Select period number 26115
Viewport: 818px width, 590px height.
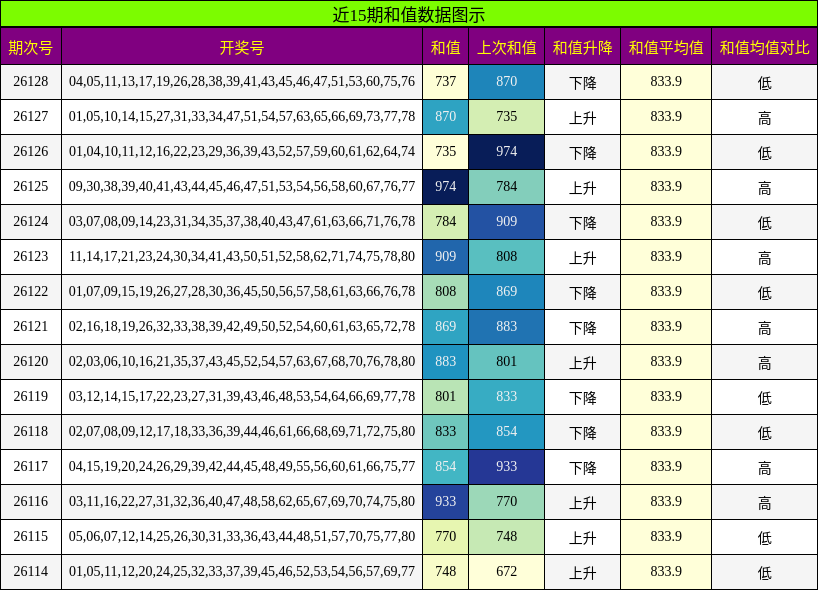[31, 536]
